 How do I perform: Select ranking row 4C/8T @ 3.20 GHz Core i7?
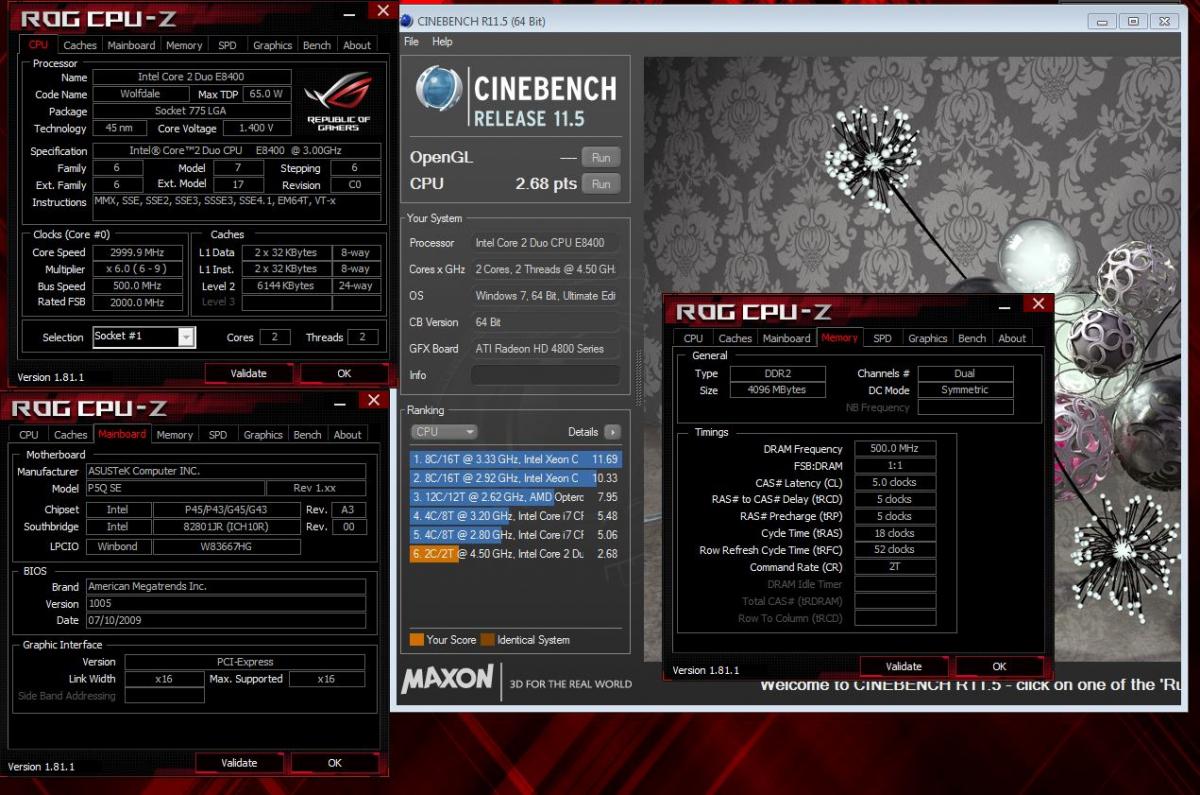(516, 516)
